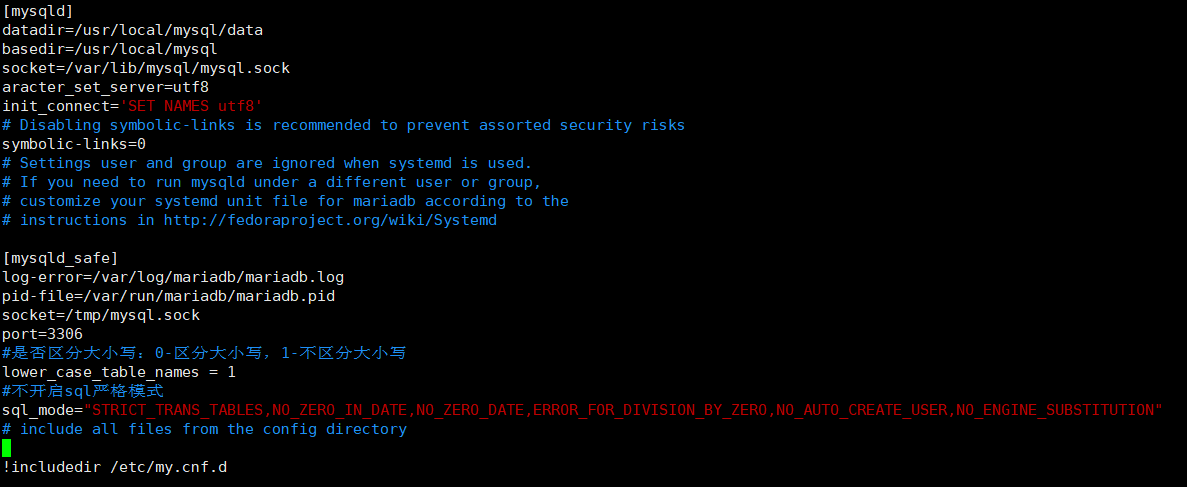Click the green block text cursor
The image size is (1187, 487).
[x=7, y=448]
